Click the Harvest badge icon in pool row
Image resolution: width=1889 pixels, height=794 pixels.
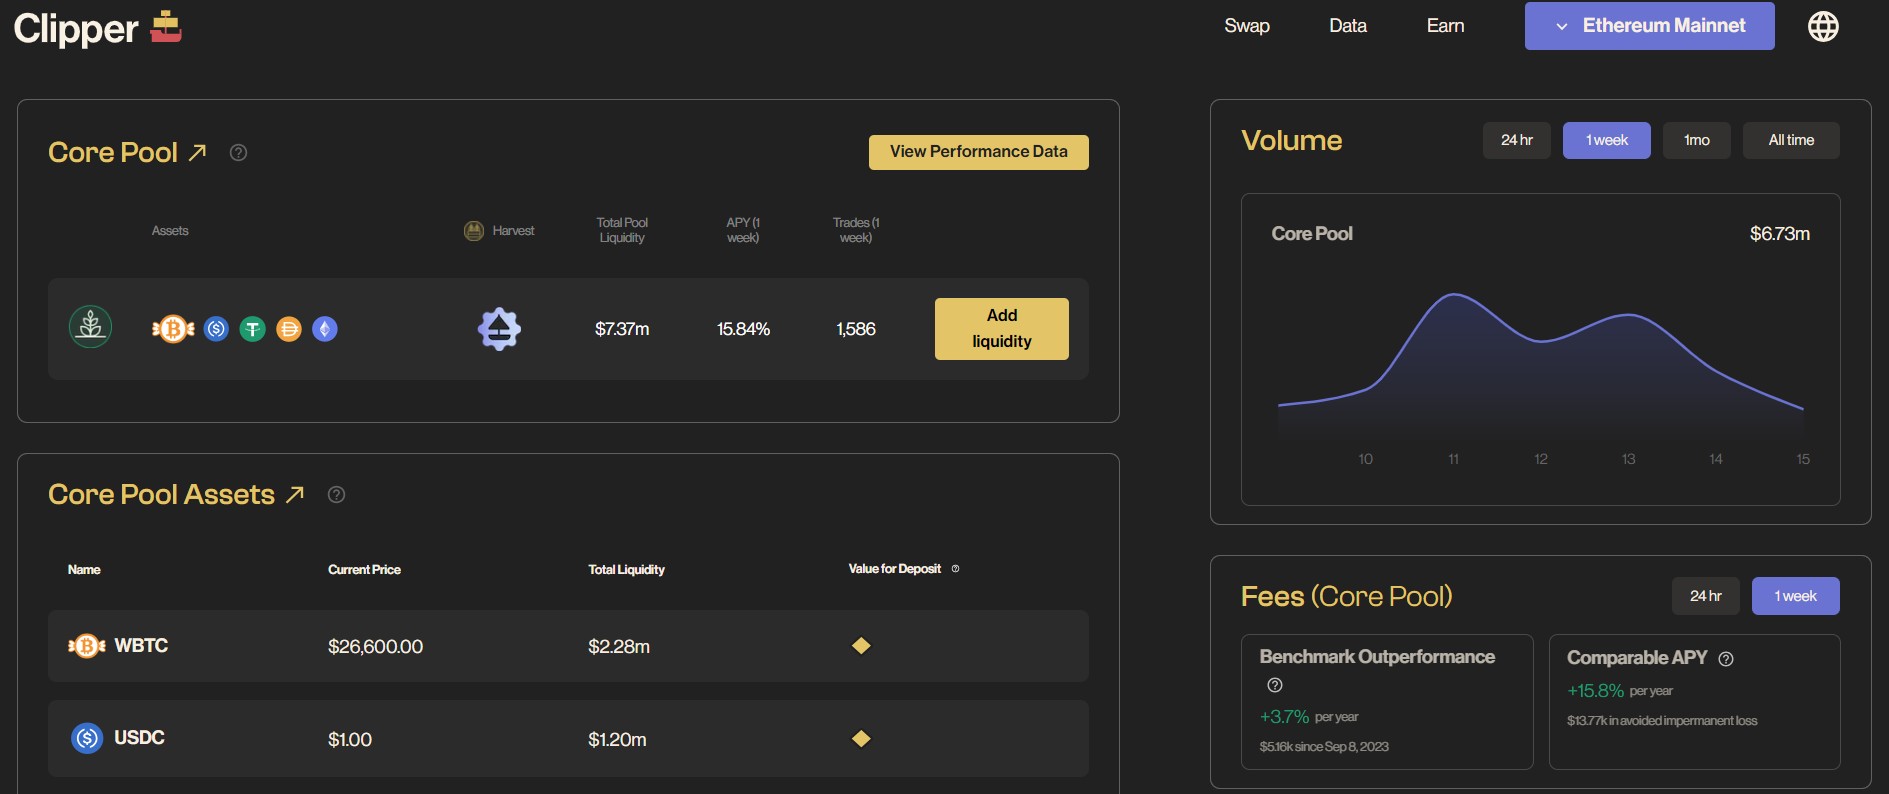[x=499, y=329]
